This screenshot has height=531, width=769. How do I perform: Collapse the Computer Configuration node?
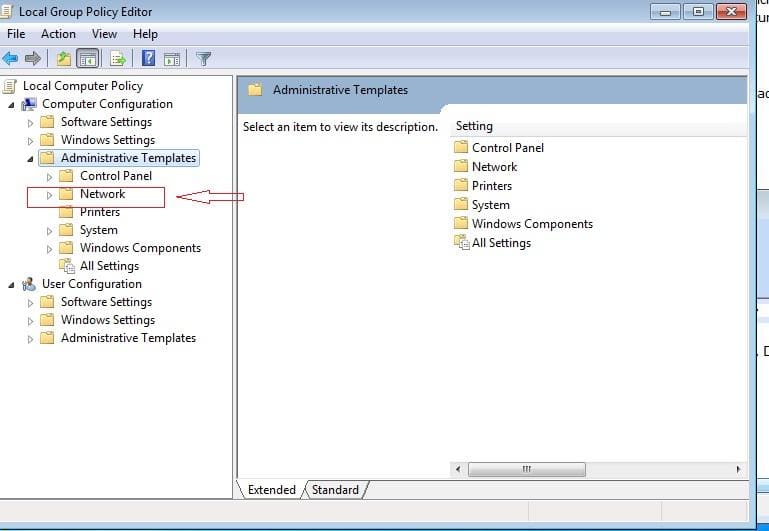[11, 105]
